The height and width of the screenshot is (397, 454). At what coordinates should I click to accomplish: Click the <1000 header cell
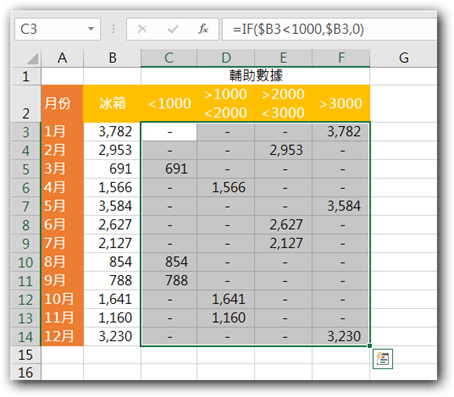pyautogui.click(x=169, y=104)
